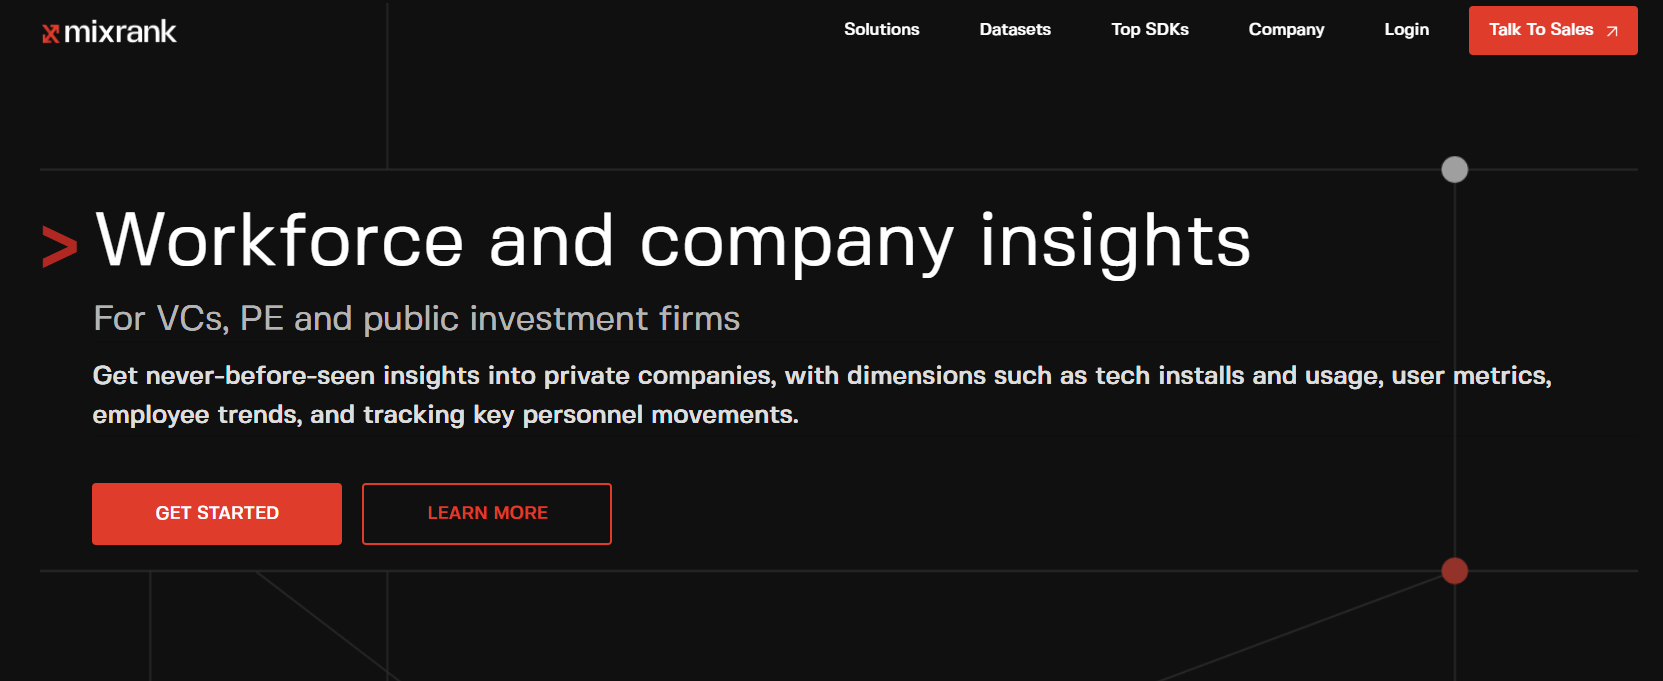Click the red circle node near the bottom right
Image resolution: width=1663 pixels, height=681 pixels.
[1455, 571]
